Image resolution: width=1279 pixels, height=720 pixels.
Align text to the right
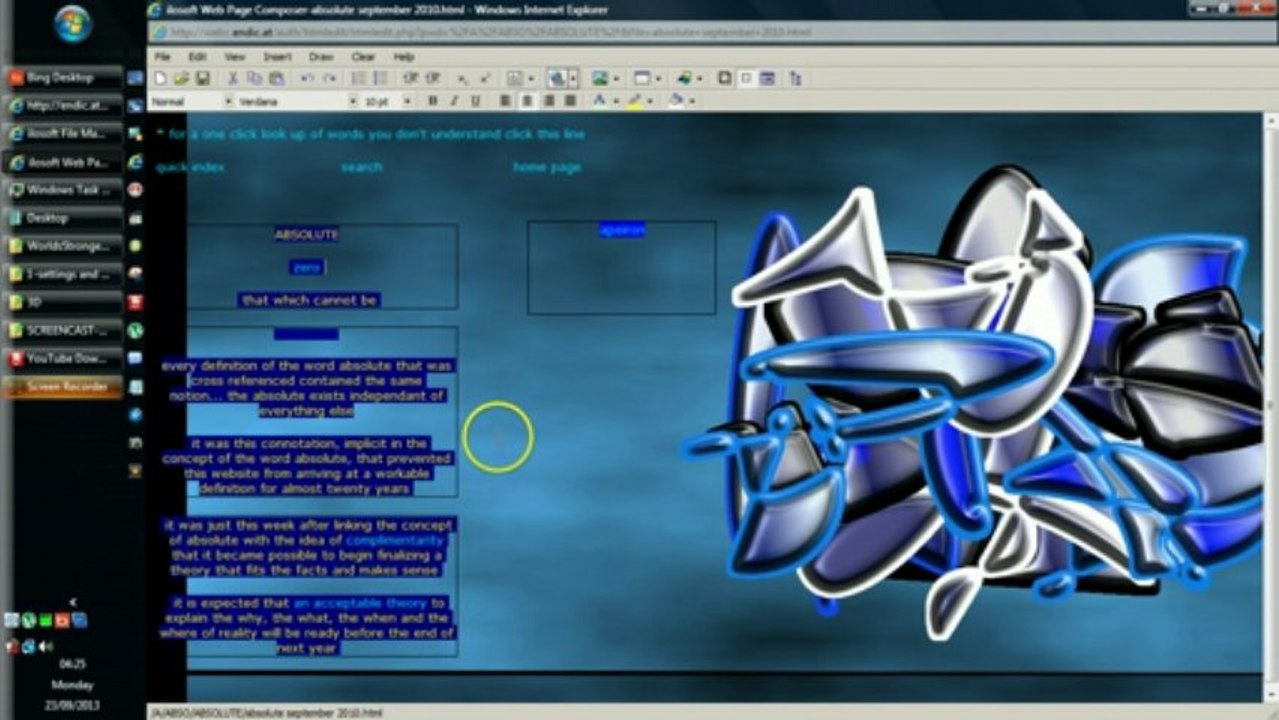tap(549, 101)
